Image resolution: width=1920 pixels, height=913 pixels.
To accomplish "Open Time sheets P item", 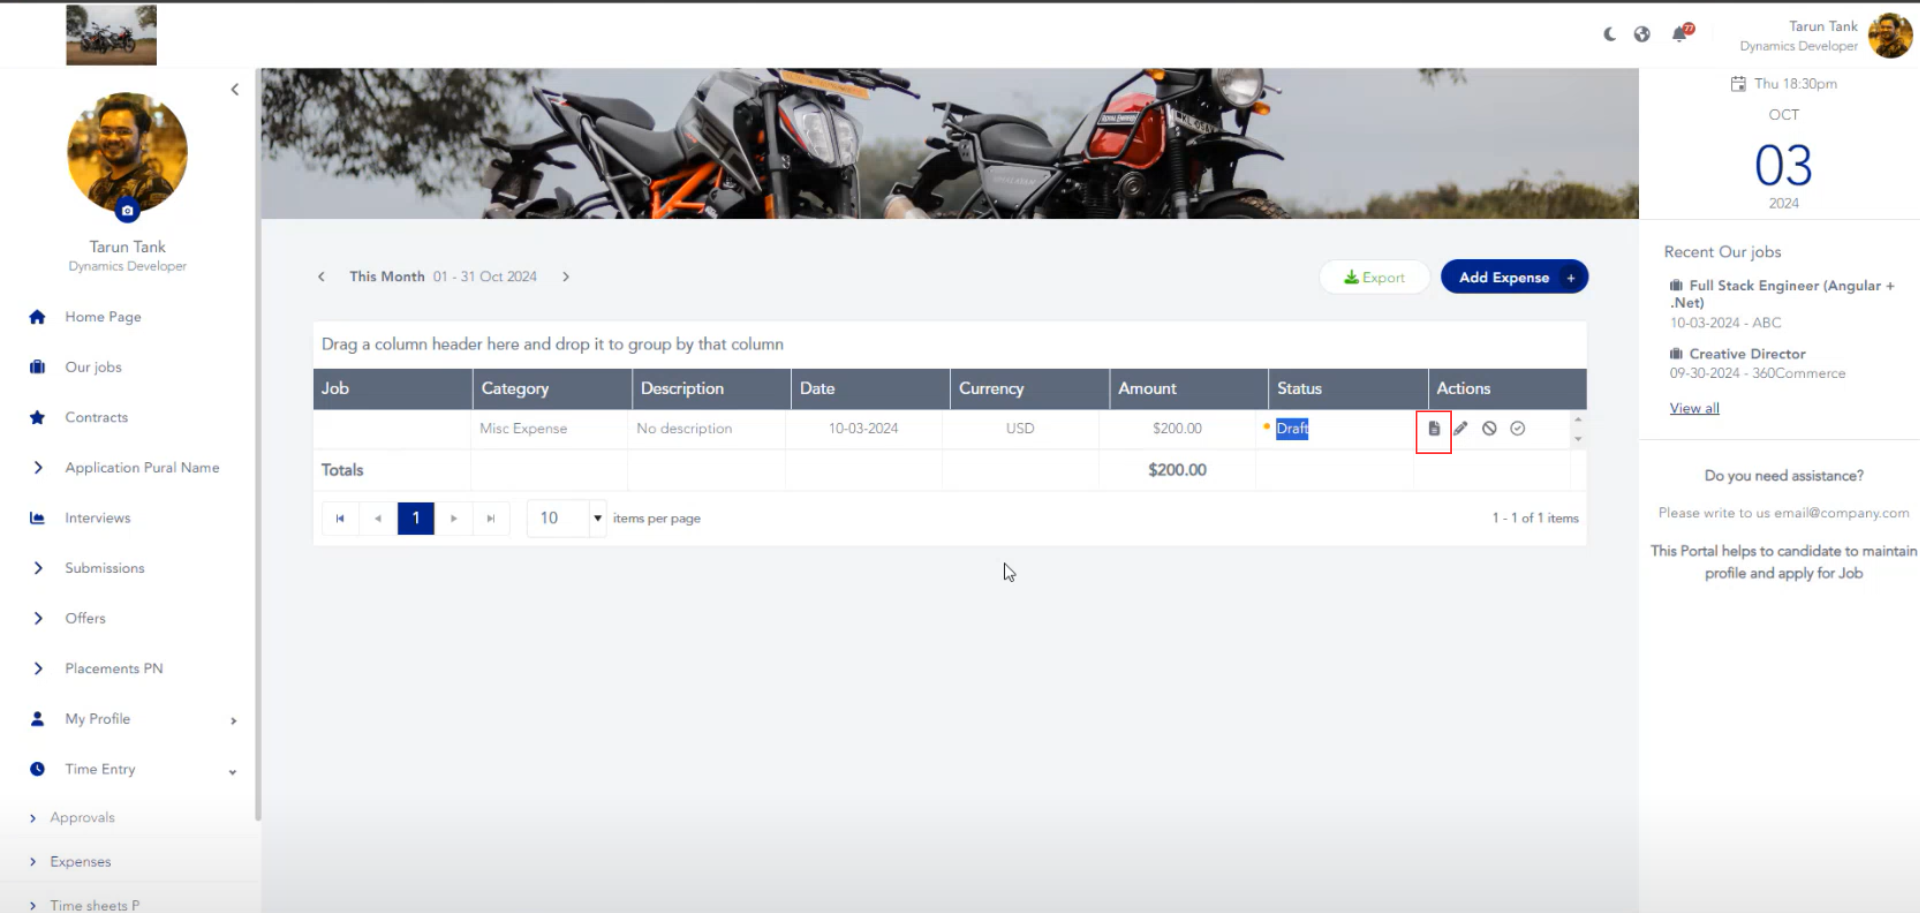I will pyautogui.click(x=95, y=905).
